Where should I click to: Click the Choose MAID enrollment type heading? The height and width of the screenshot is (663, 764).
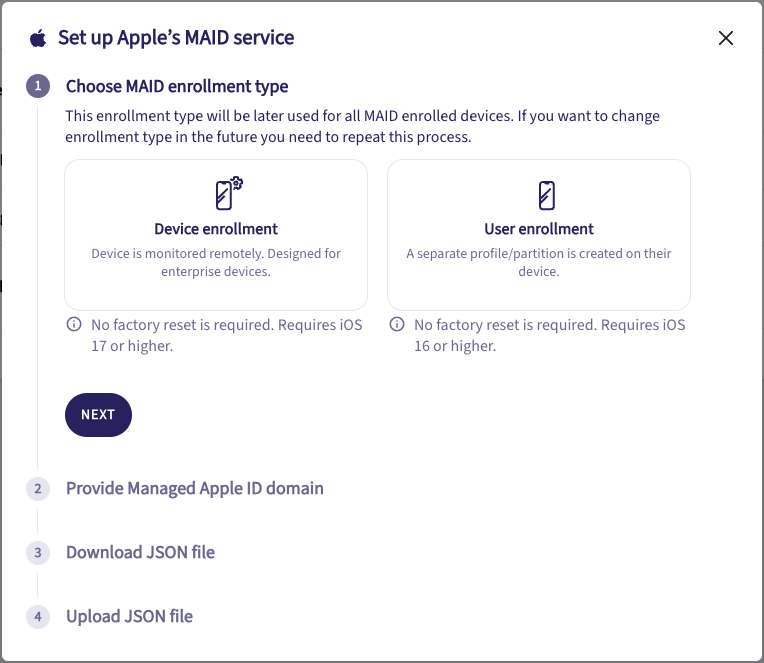point(177,86)
